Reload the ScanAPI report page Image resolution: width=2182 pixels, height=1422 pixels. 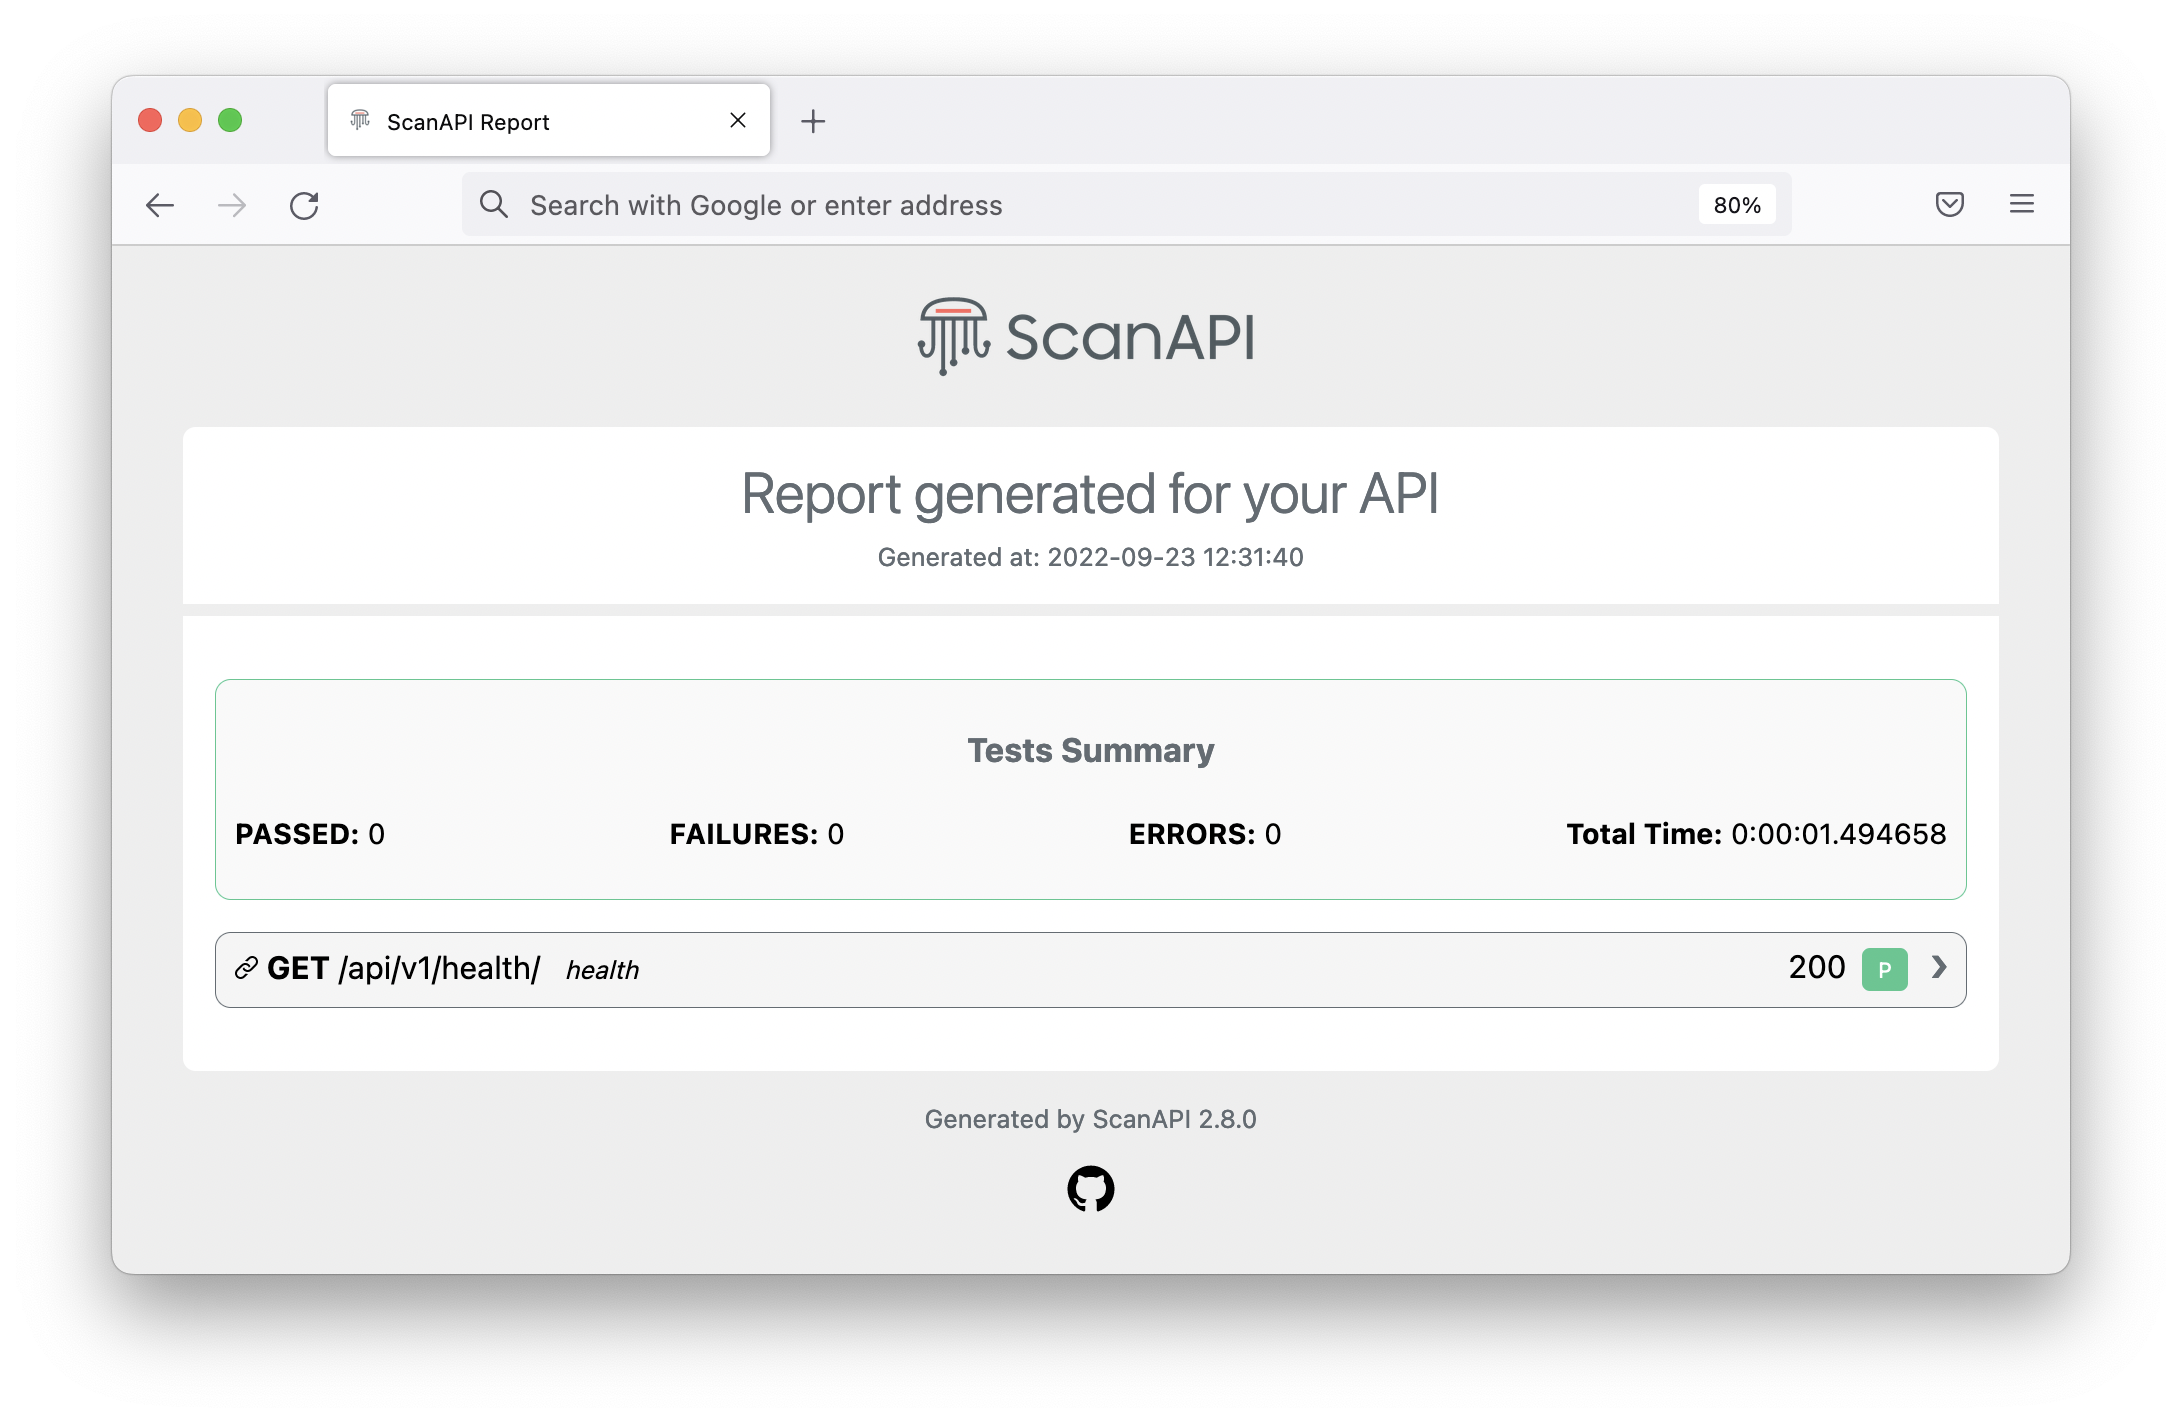[305, 204]
